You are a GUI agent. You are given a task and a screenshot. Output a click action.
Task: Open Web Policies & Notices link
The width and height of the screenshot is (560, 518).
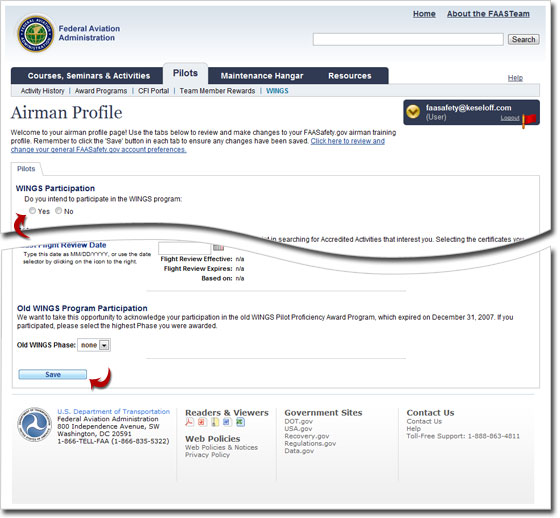(221, 447)
